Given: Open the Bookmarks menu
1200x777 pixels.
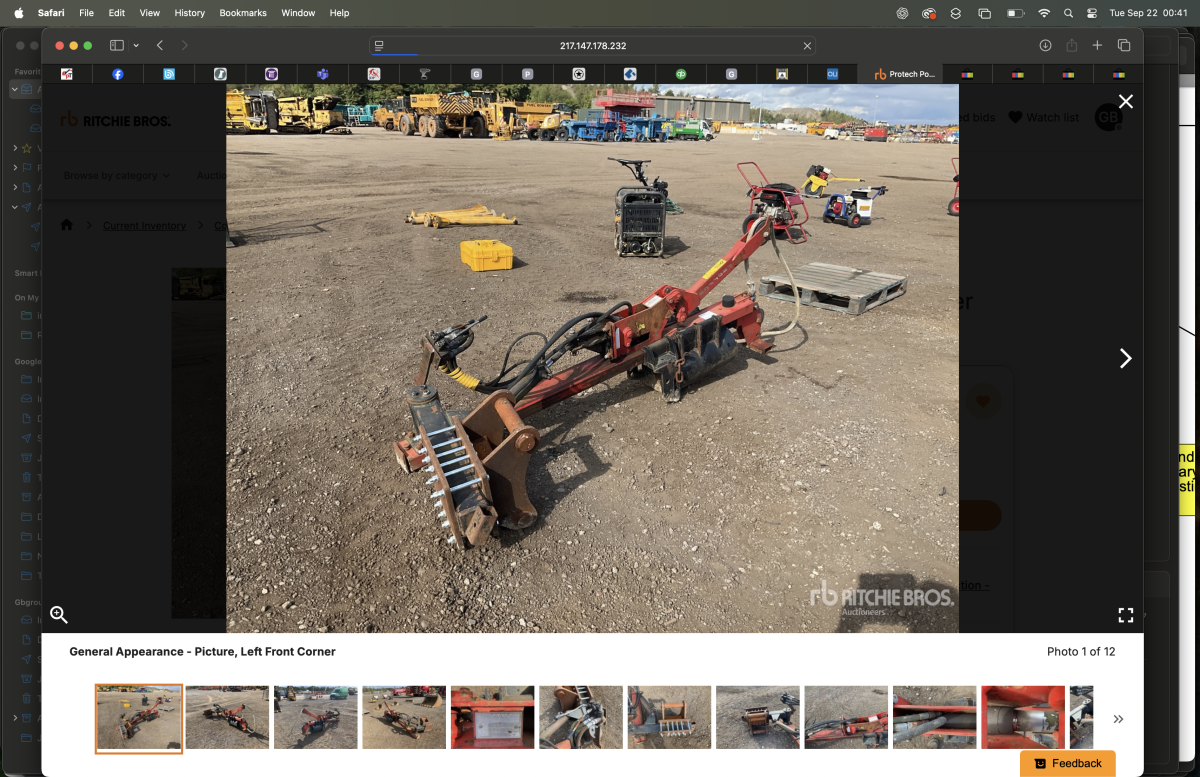Looking at the screenshot, I should click(x=243, y=13).
